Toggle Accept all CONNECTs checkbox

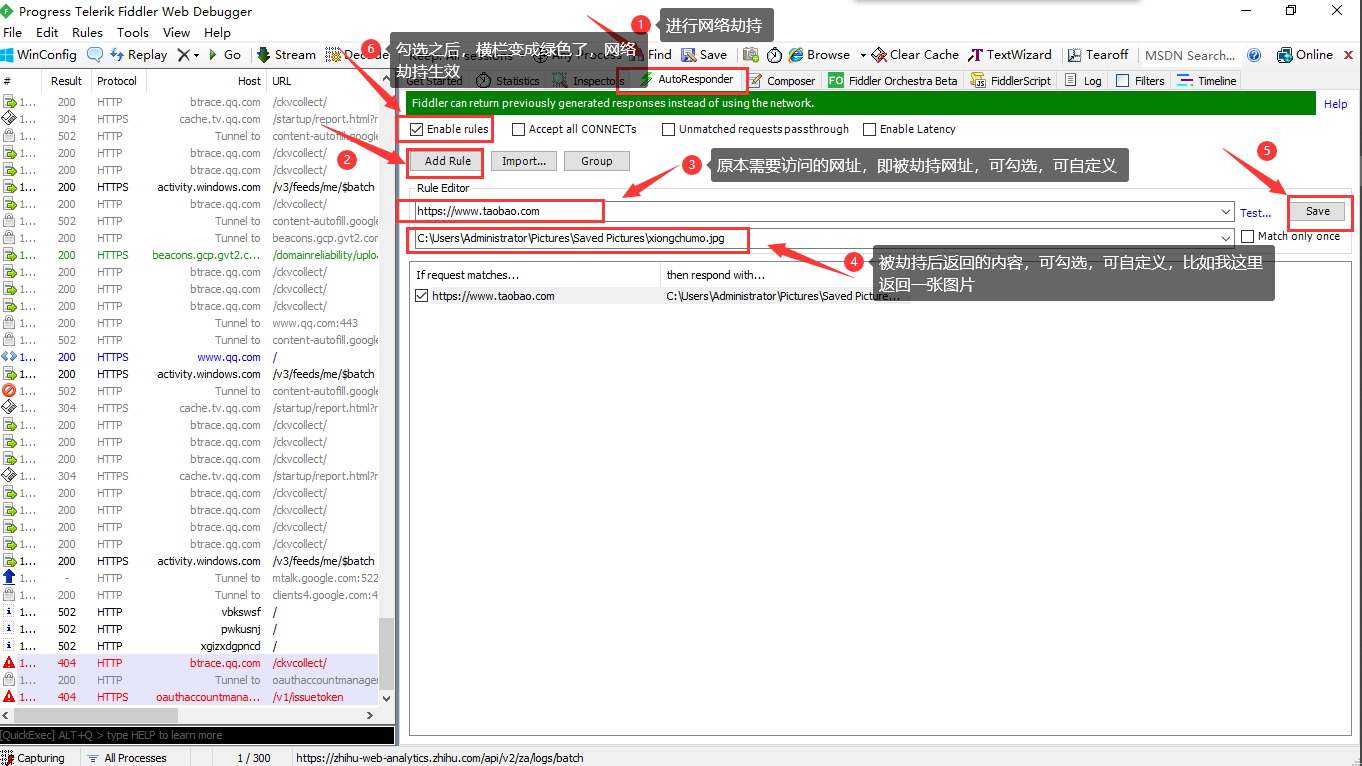518,129
